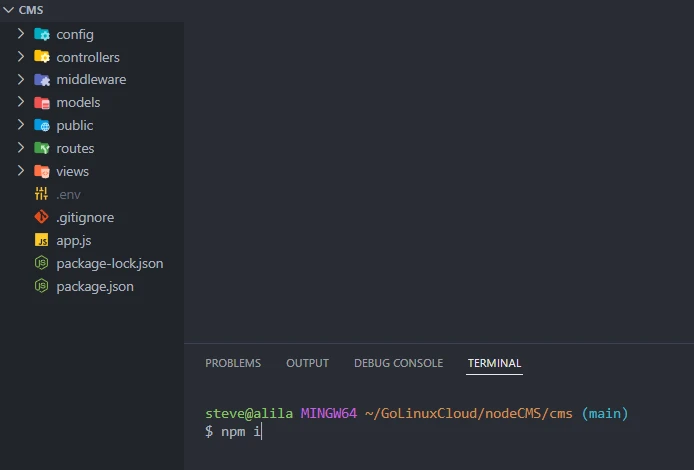Select the TERMINAL tab
Image resolution: width=694 pixels, height=470 pixels.
pos(494,363)
